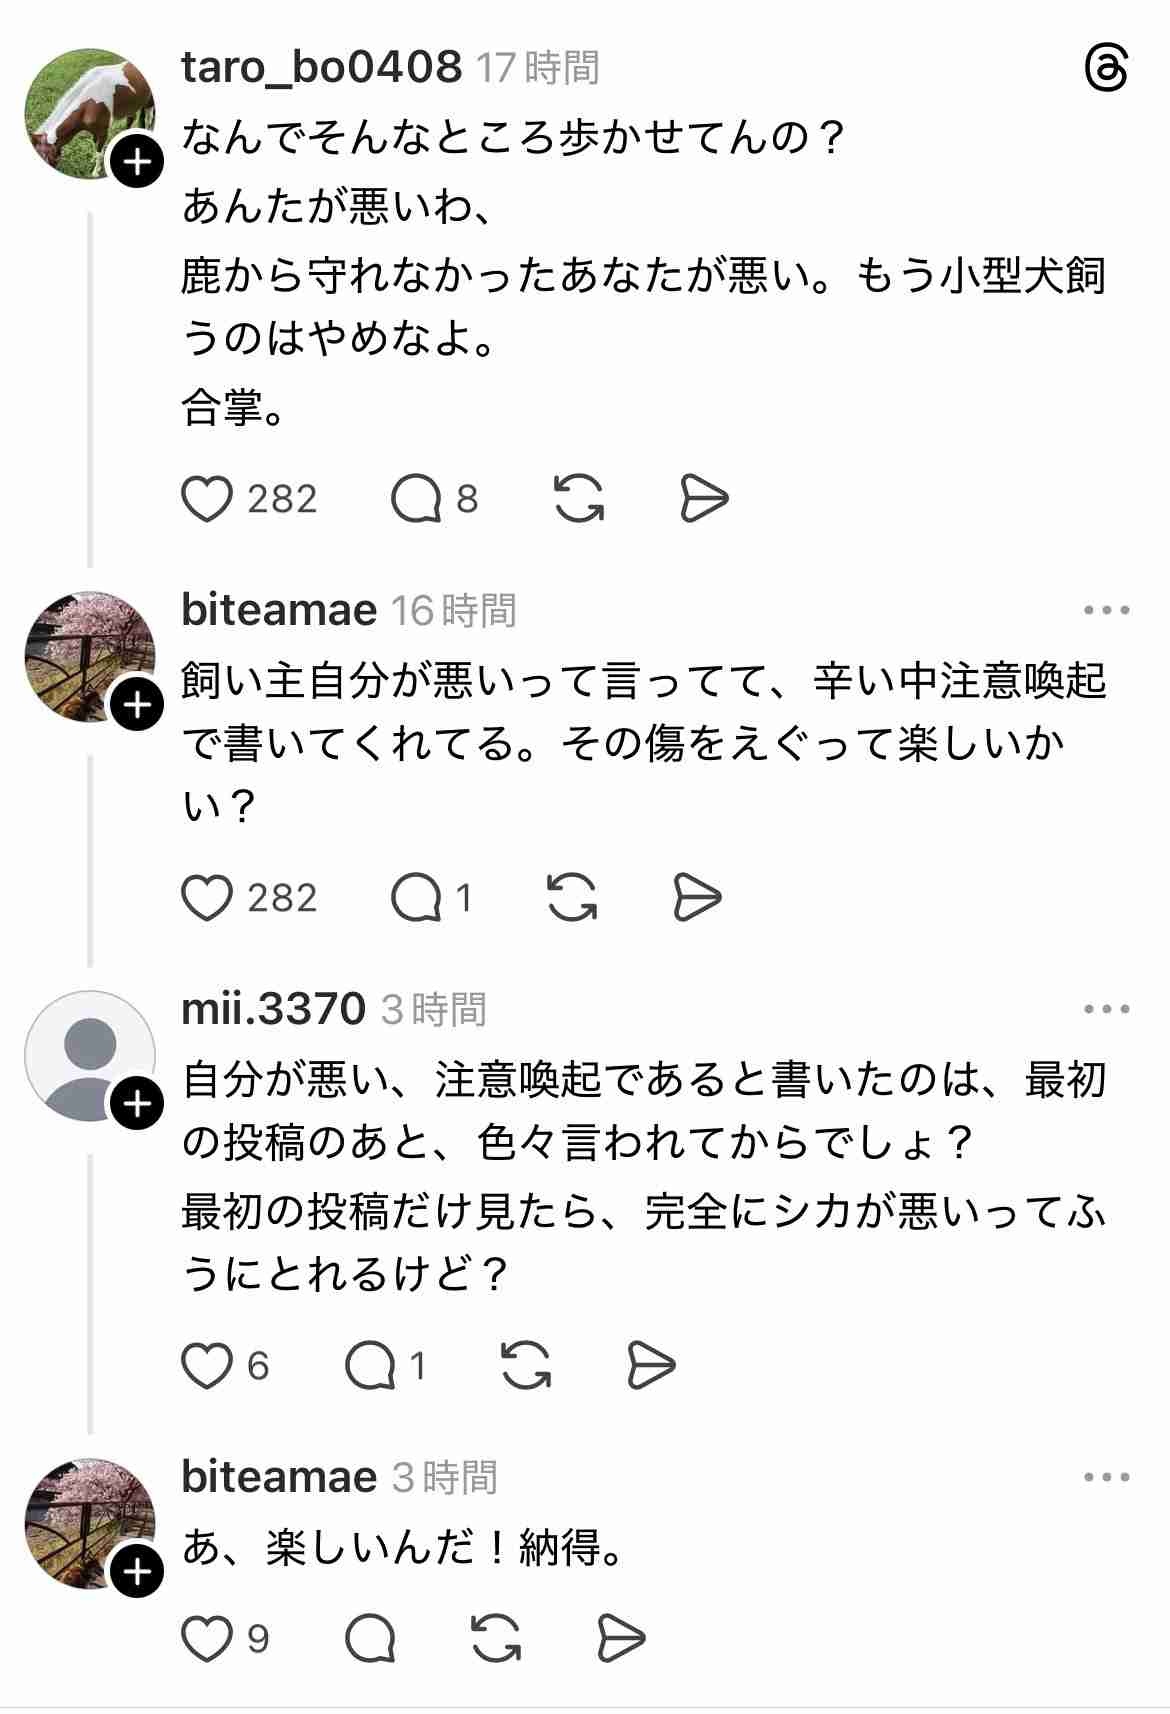Repost taro_bo0408's comment

[579, 499]
